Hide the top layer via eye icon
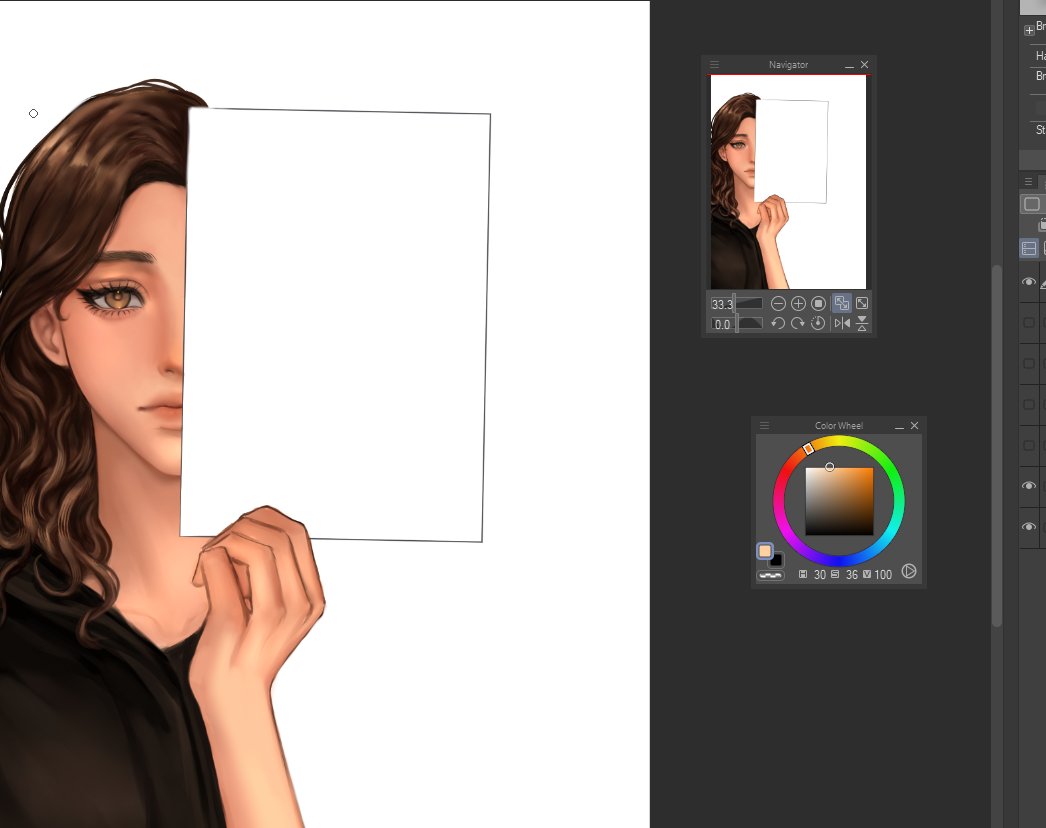This screenshot has width=1046, height=828. click(x=1029, y=282)
